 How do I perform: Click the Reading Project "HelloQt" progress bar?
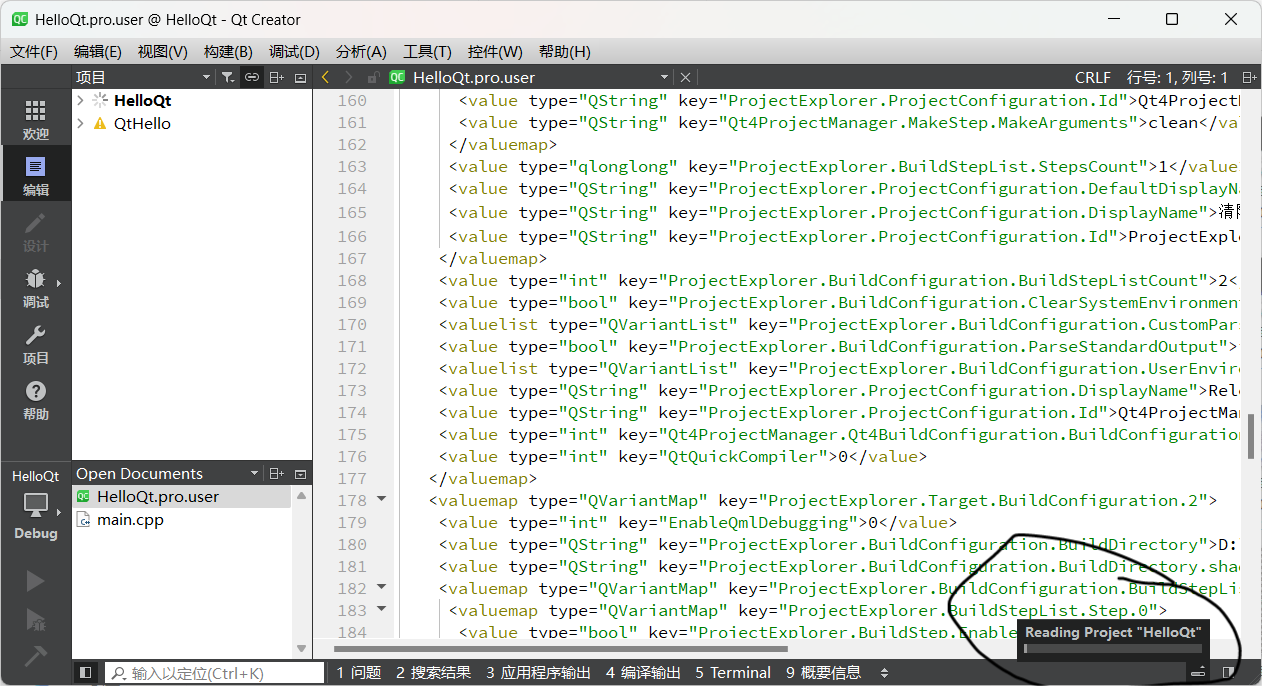[x=1113, y=648]
